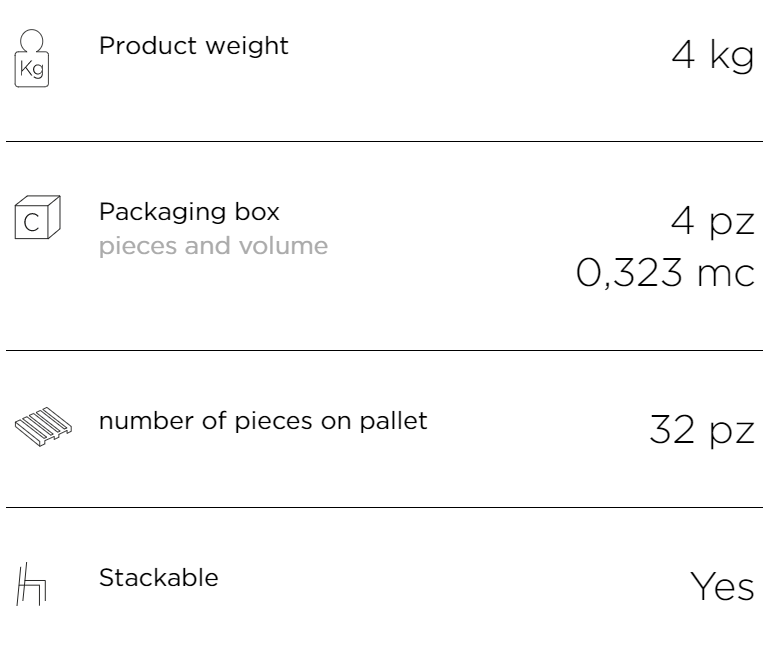
Task: Click the Packaging box label
Action: (189, 212)
